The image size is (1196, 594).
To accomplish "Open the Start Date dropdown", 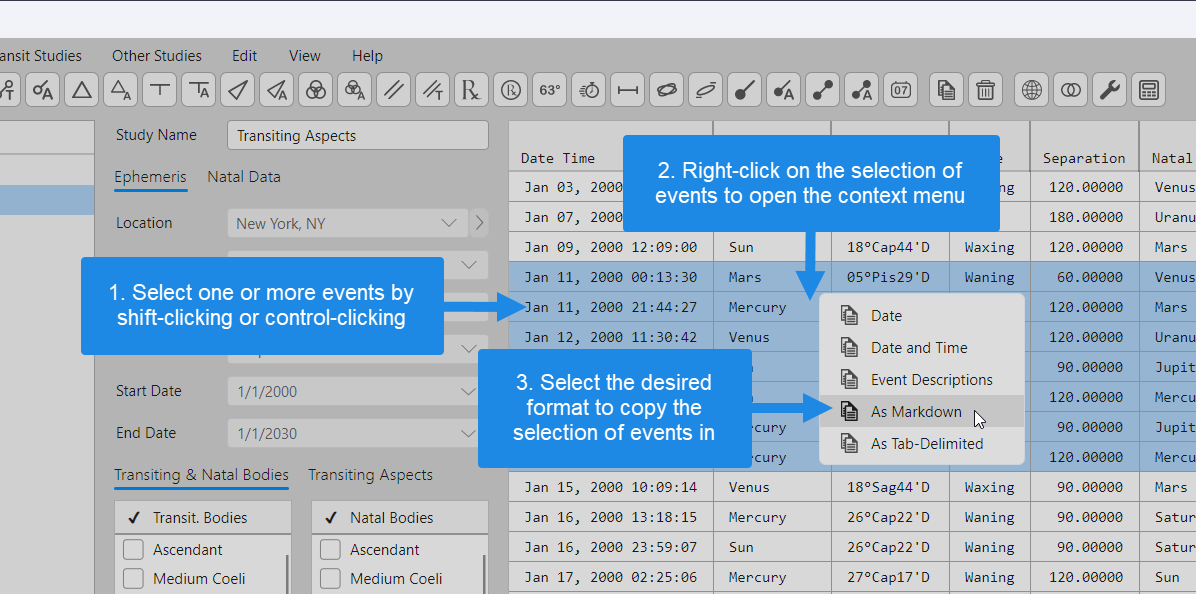I will click(x=467, y=392).
